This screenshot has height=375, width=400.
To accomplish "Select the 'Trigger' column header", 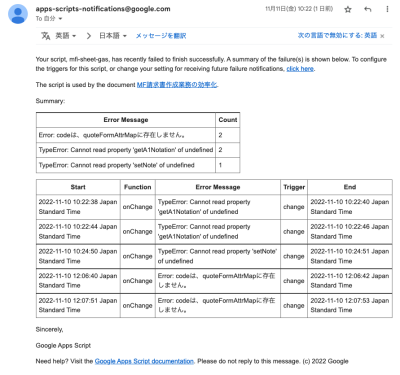I will [x=294, y=187].
